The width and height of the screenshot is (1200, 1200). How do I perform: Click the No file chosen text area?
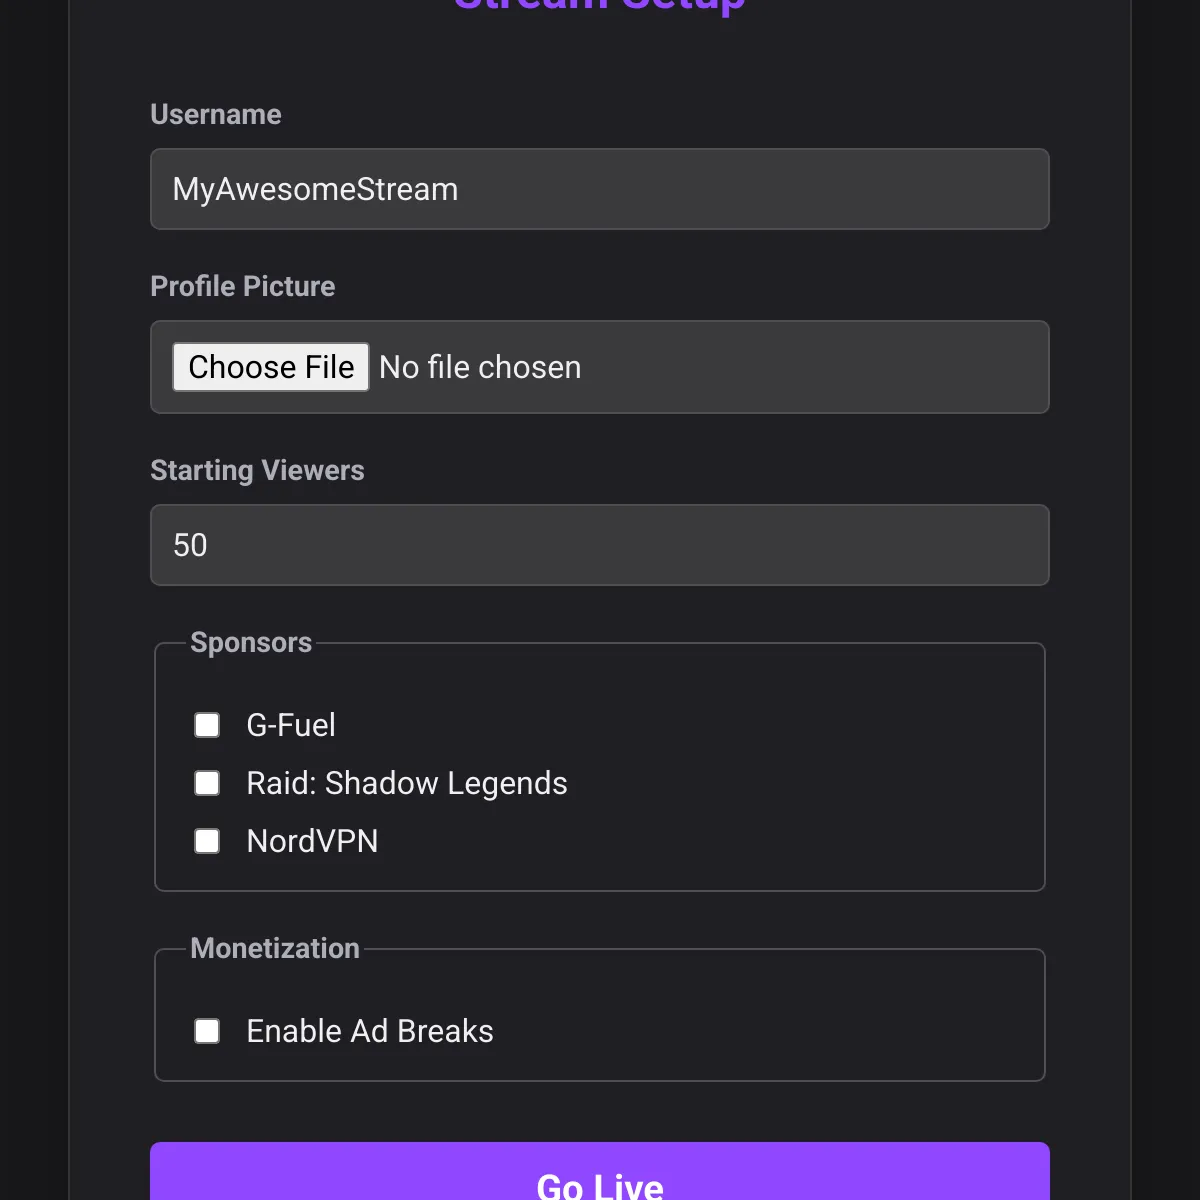coord(480,367)
